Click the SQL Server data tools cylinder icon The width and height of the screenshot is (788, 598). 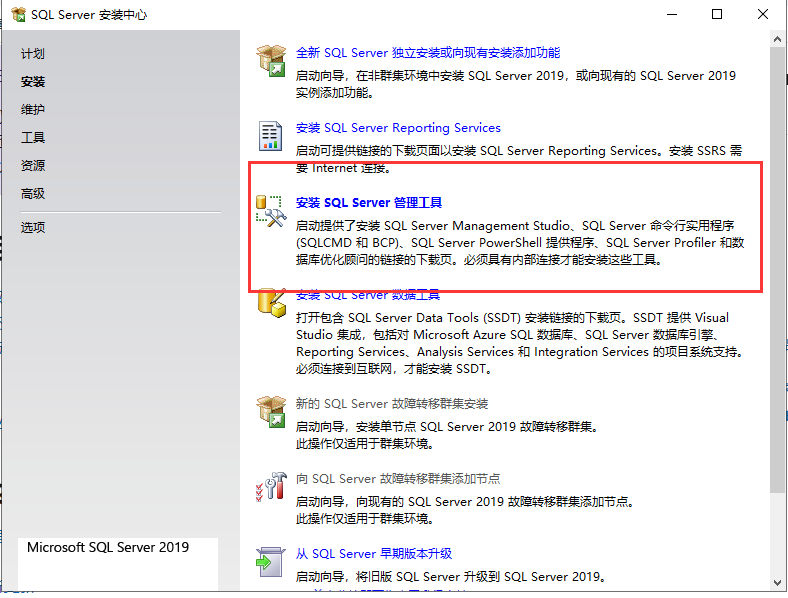coord(271,303)
